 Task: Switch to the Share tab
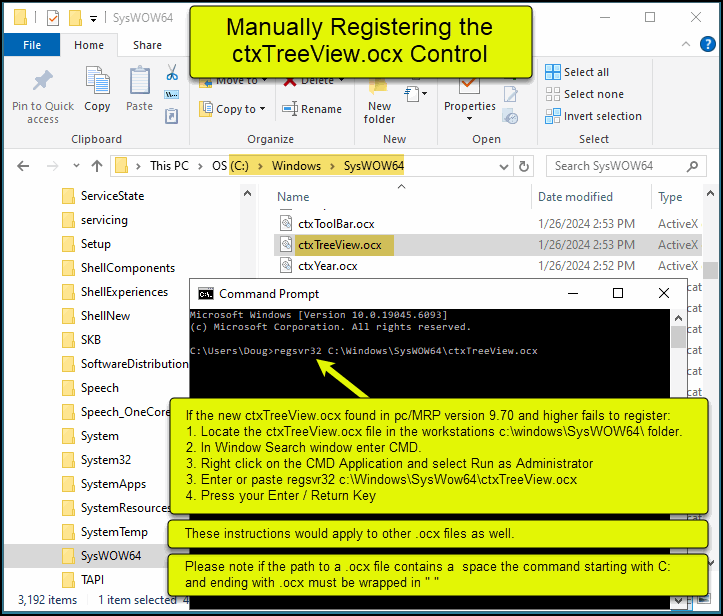click(147, 45)
